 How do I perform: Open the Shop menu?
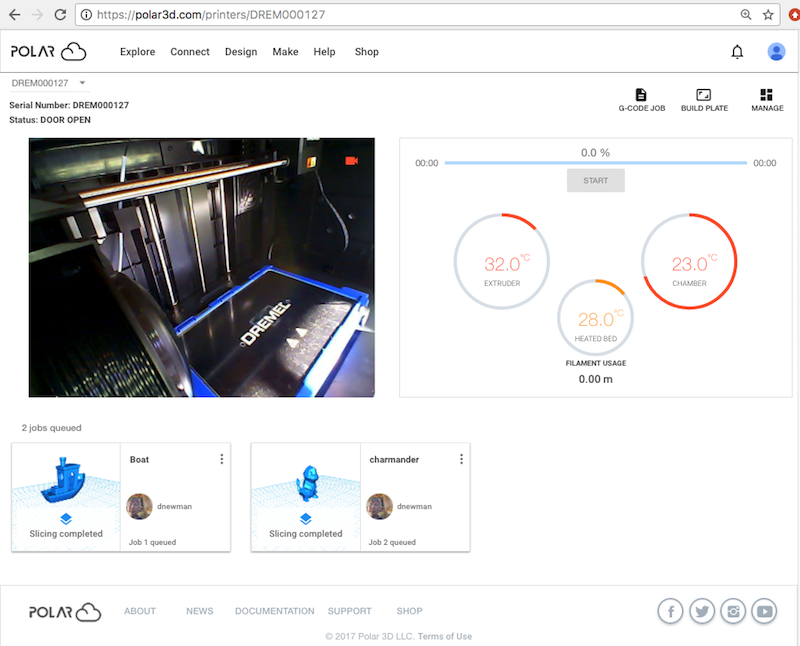pos(366,52)
